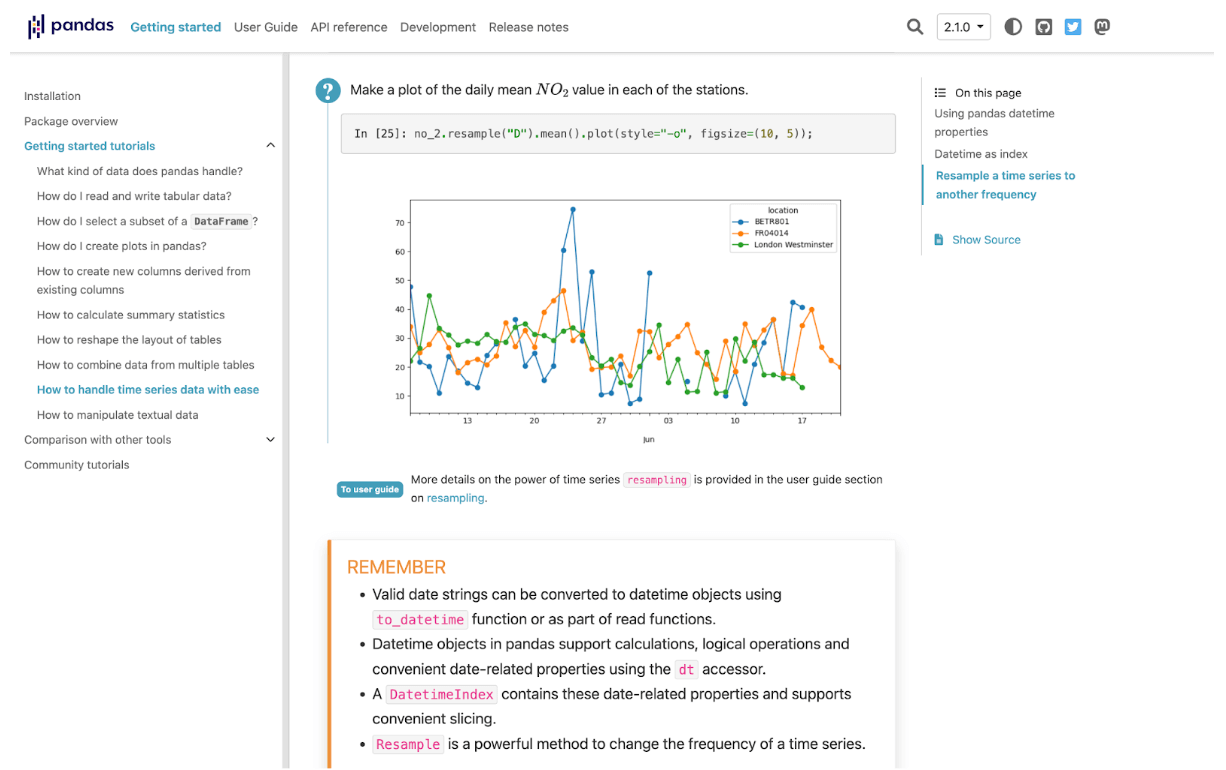Click the blue BETR801 legend marker
This screenshot has height=770, width=1226.
coord(739,222)
